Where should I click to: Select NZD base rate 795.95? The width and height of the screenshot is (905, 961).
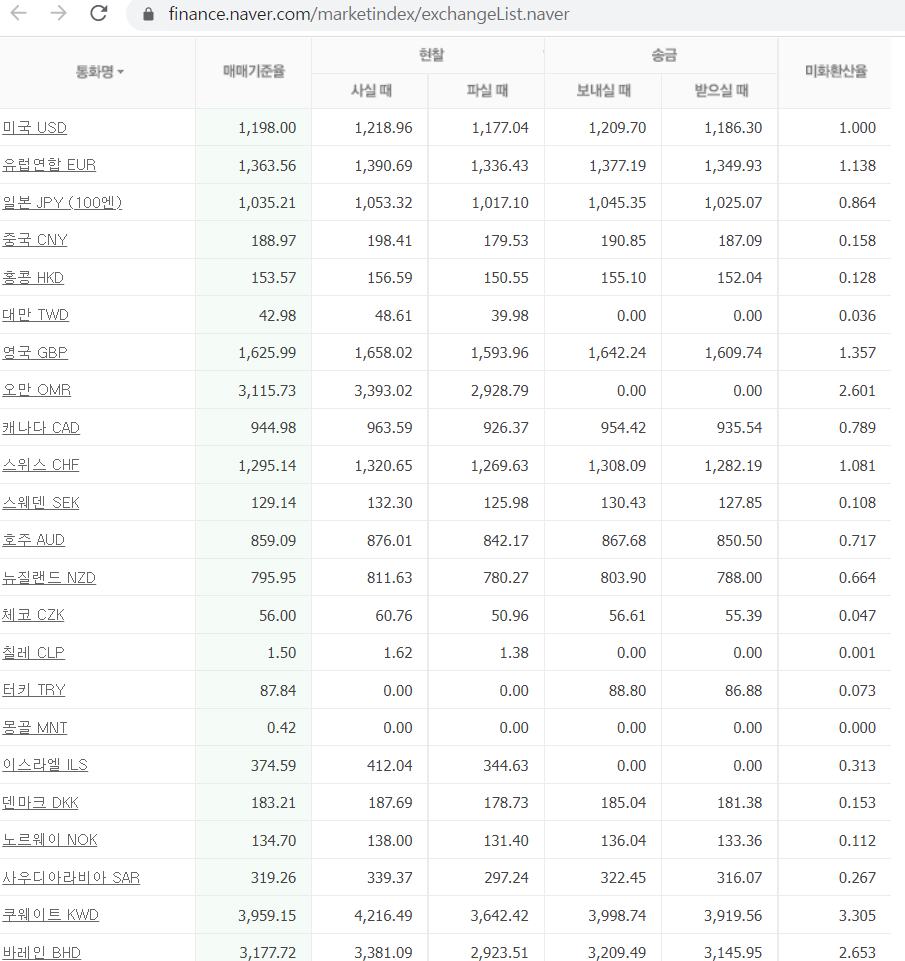tap(273, 577)
